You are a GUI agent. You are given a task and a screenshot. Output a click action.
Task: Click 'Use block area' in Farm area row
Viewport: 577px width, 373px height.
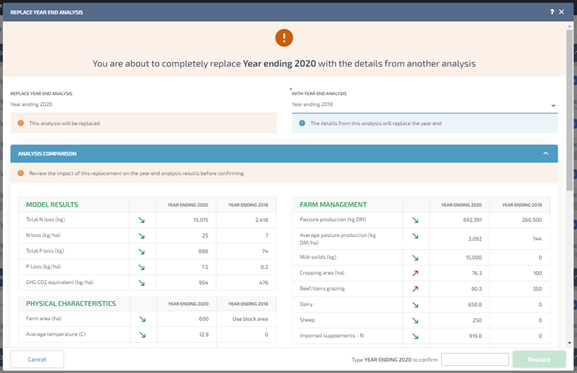(250, 319)
